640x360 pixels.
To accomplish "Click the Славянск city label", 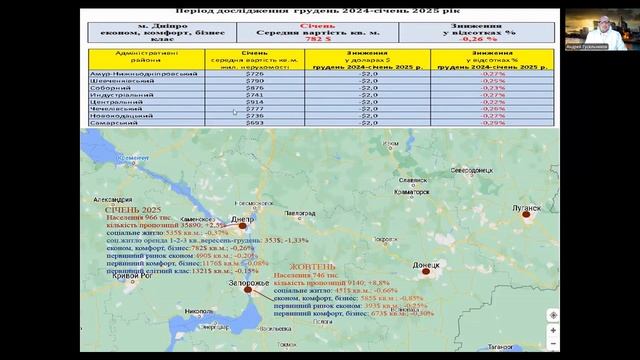I will (413, 180).
